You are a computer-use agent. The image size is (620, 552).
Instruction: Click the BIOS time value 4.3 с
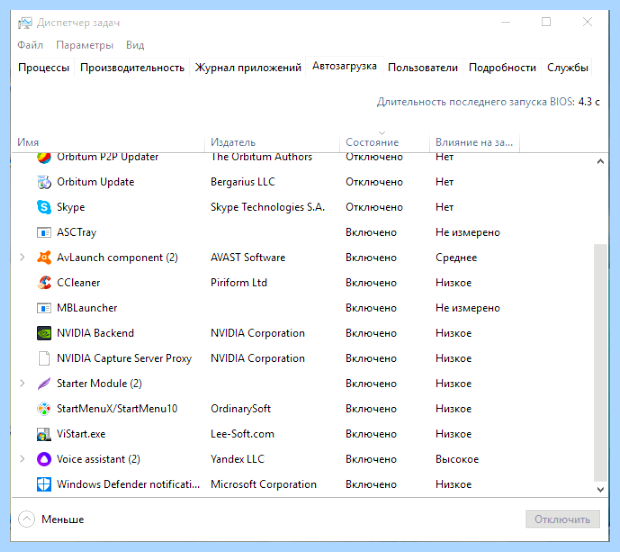coord(589,102)
